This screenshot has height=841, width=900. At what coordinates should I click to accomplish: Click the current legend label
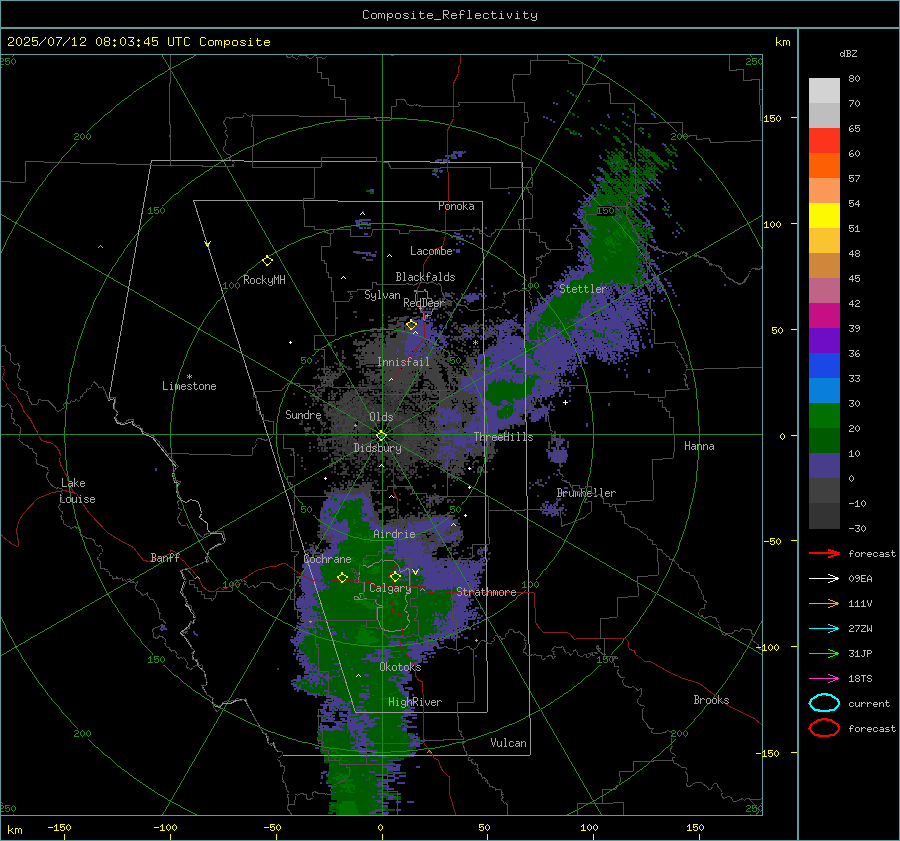tap(869, 704)
